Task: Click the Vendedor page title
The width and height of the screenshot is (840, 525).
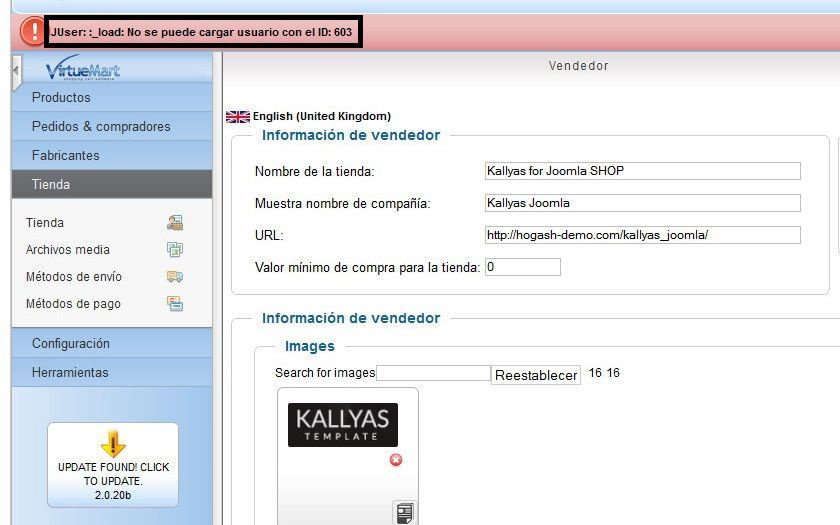Action: (x=579, y=66)
